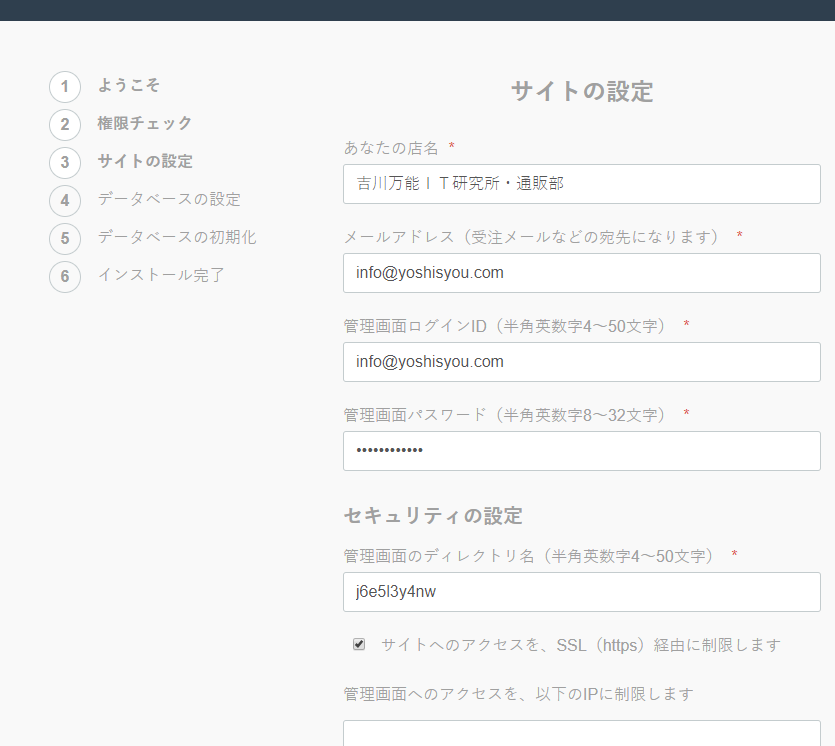Click the セキュリティの設定 section heading
The image size is (835, 746).
(433, 516)
